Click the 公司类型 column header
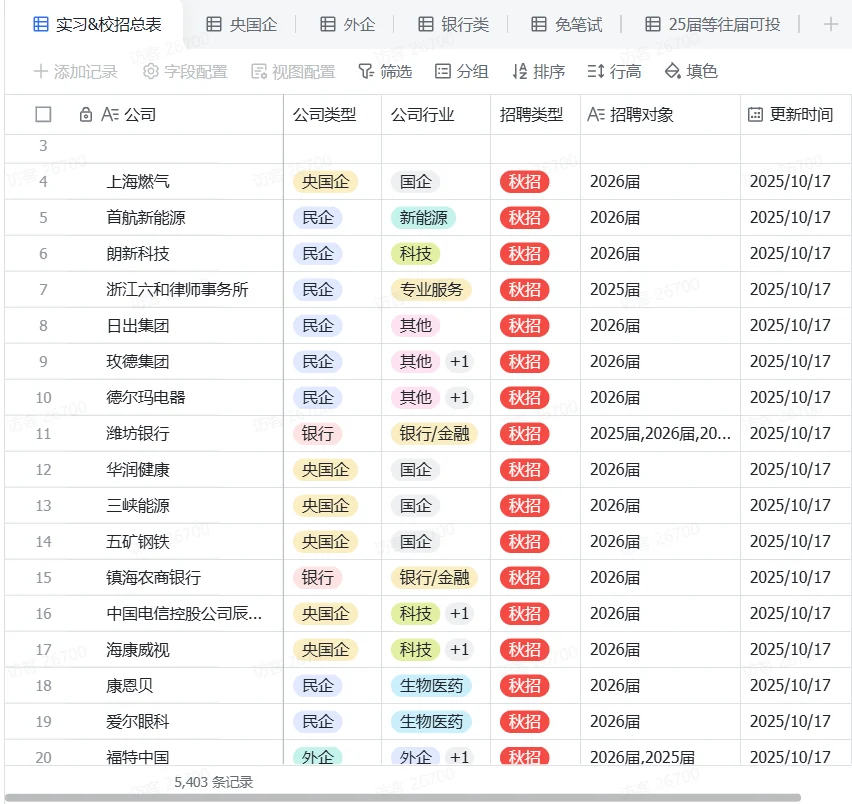Viewport: 852px width, 804px height. [324, 115]
